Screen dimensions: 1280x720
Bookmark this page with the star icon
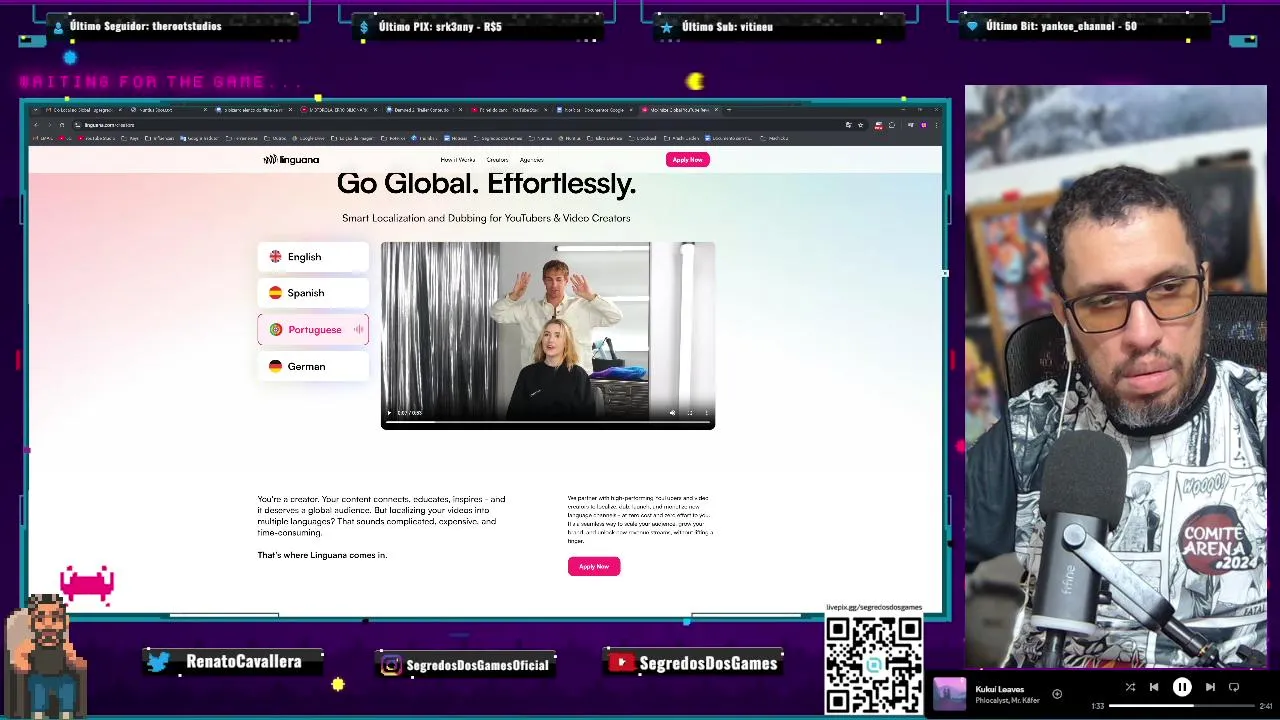click(860, 125)
